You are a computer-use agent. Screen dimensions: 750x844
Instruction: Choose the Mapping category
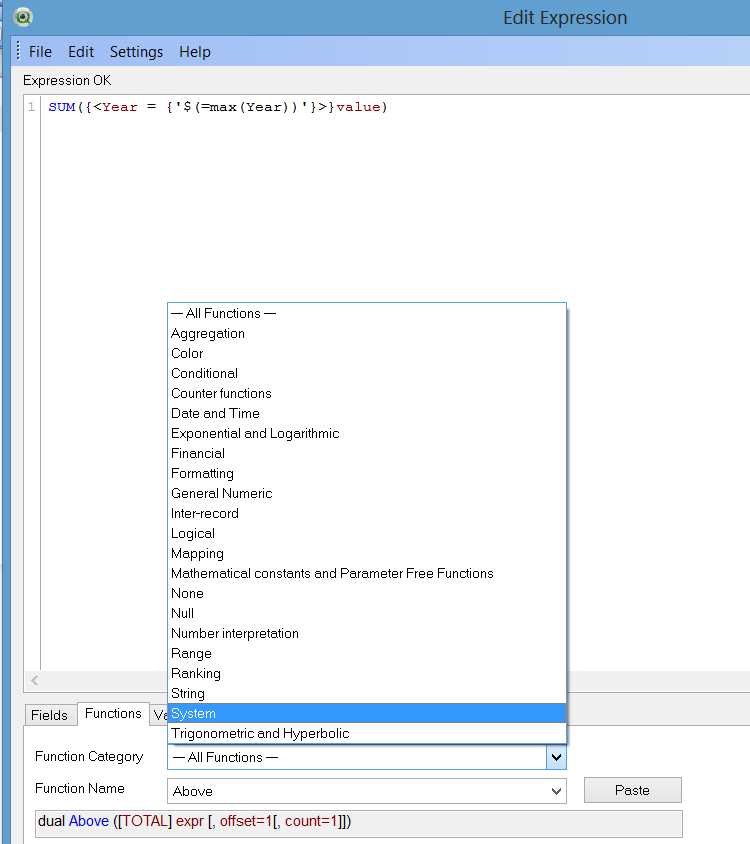coord(367,553)
